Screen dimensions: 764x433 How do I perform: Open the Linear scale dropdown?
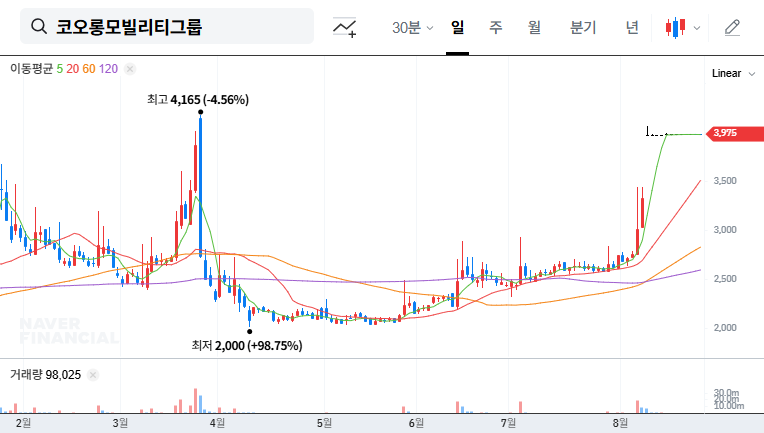click(733, 74)
